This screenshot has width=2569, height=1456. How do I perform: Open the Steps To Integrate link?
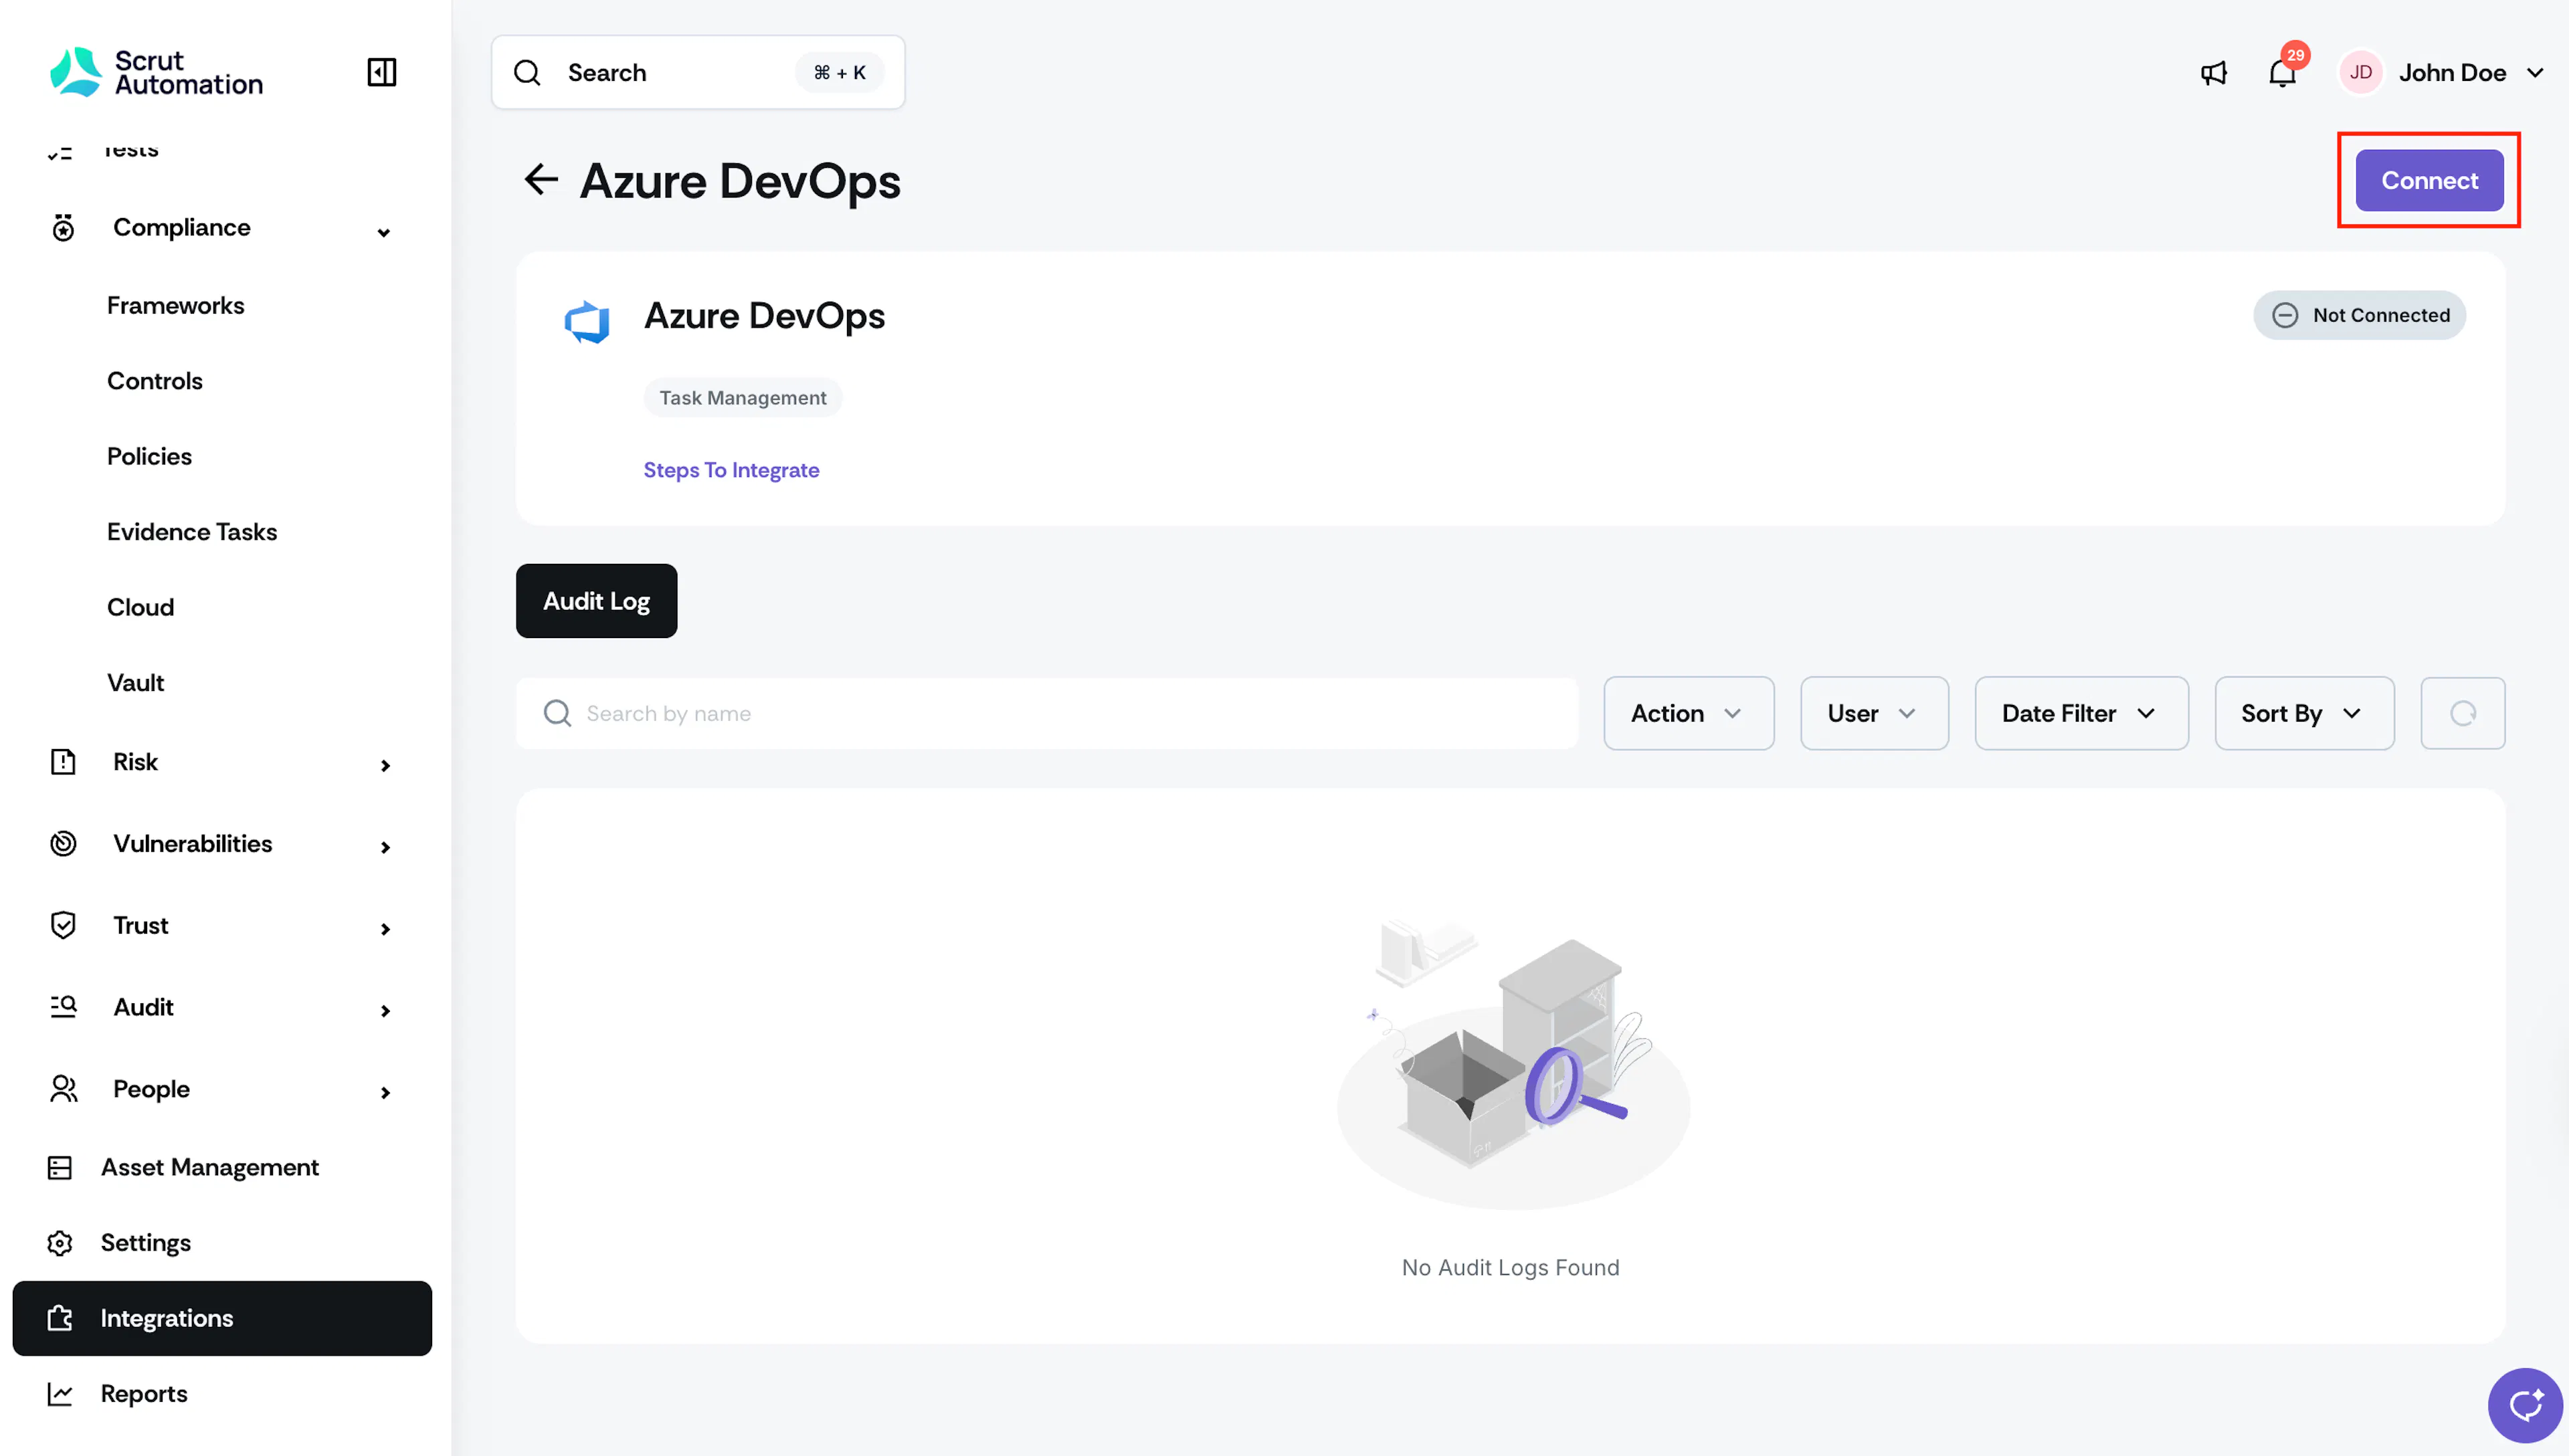(x=731, y=470)
